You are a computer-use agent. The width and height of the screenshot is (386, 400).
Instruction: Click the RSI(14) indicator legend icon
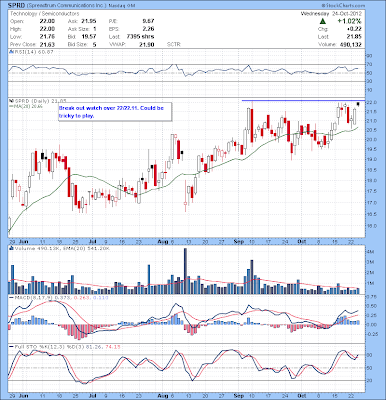coord(11,52)
